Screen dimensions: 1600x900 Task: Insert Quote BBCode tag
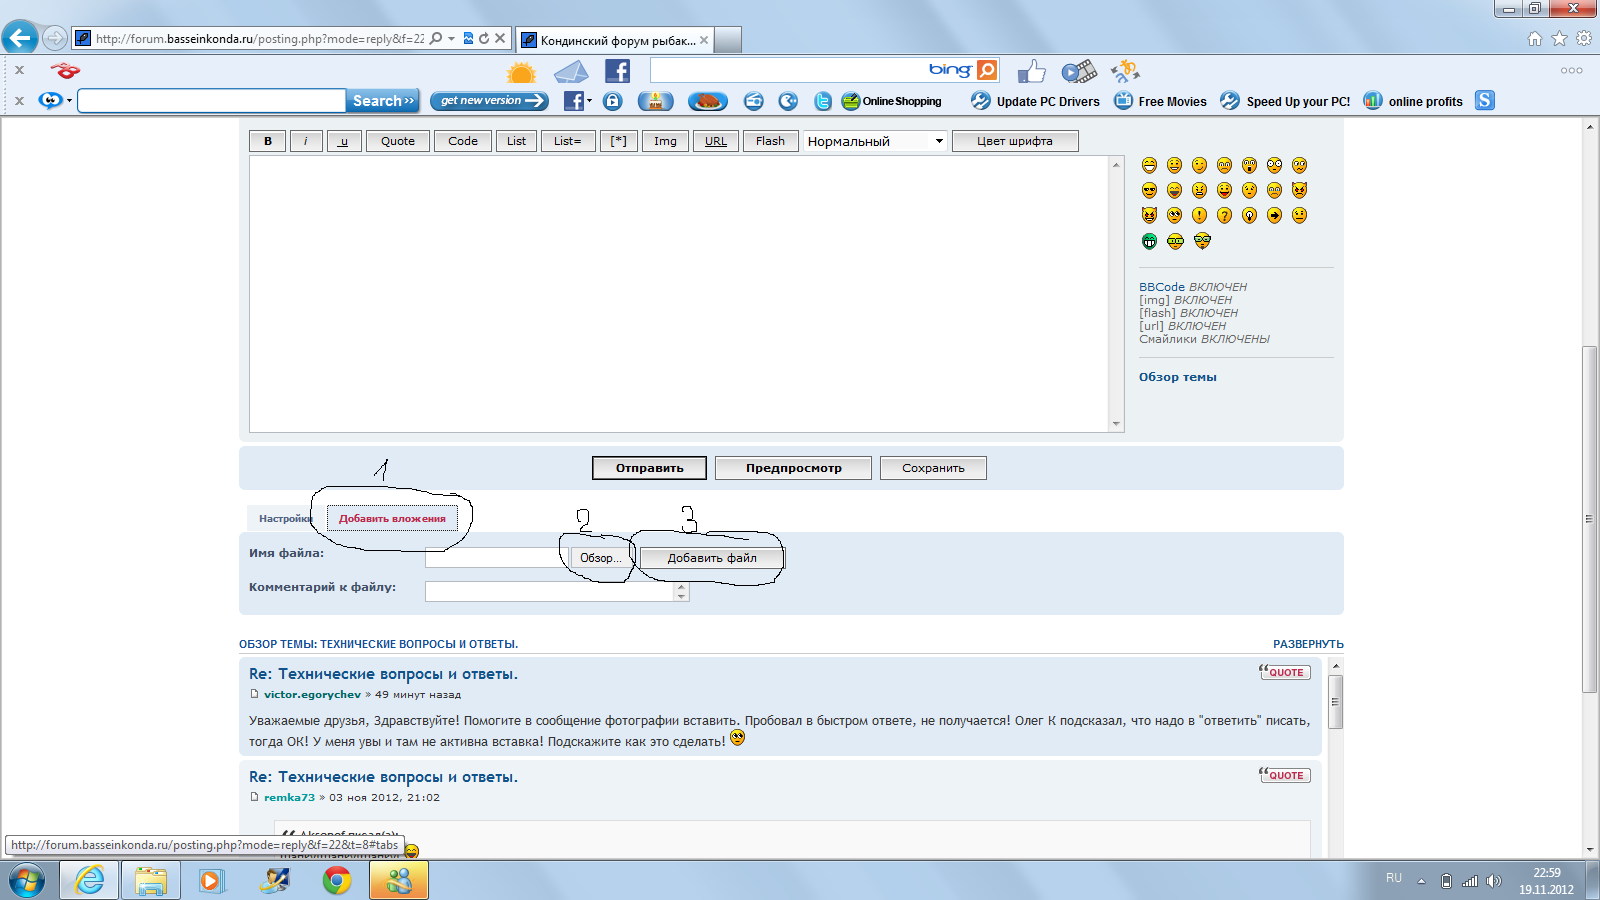click(398, 141)
